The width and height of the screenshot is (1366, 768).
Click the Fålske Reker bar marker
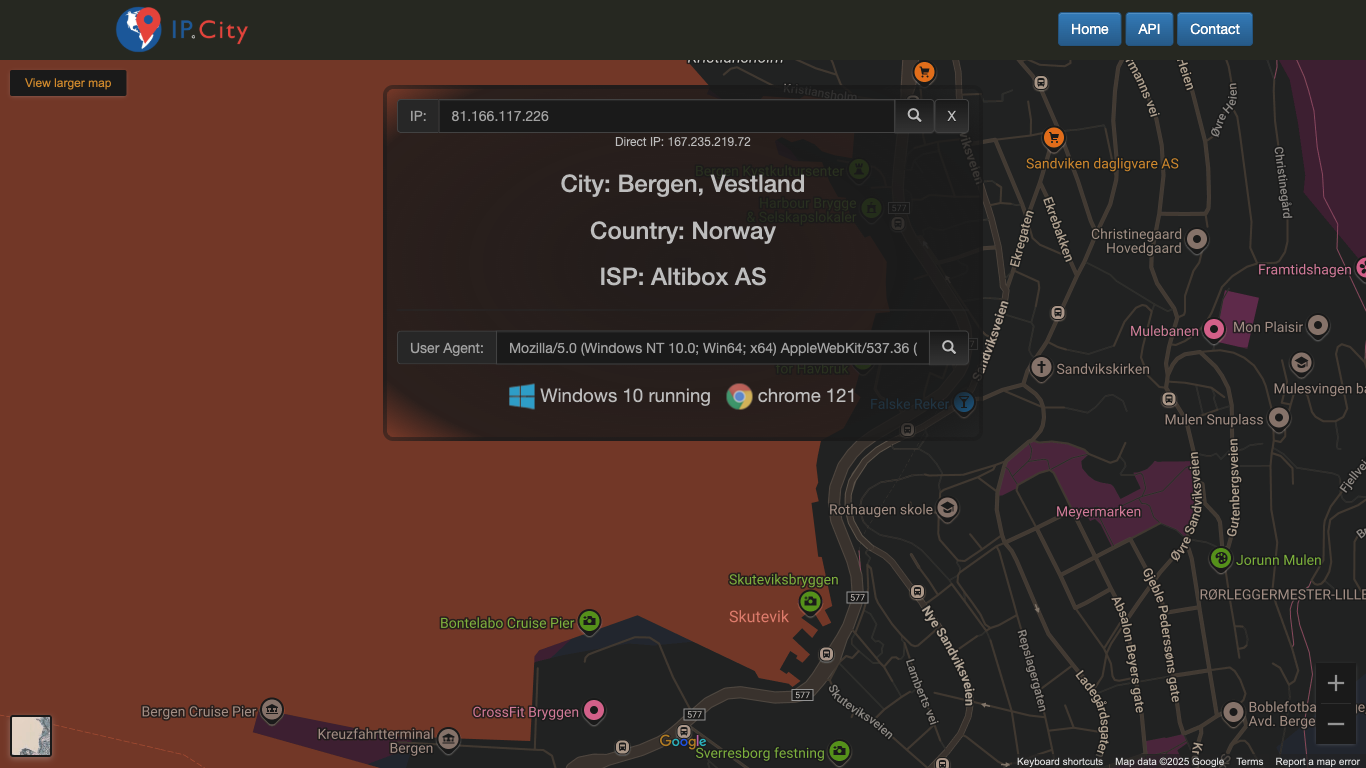(963, 403)
